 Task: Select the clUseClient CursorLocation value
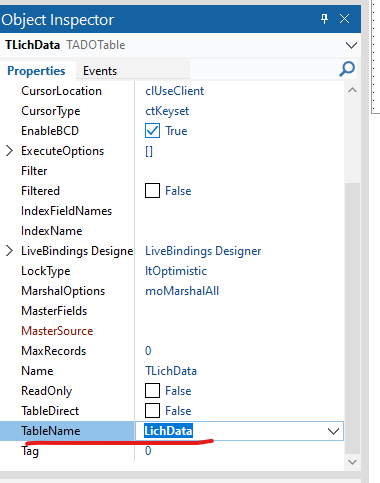174,91
